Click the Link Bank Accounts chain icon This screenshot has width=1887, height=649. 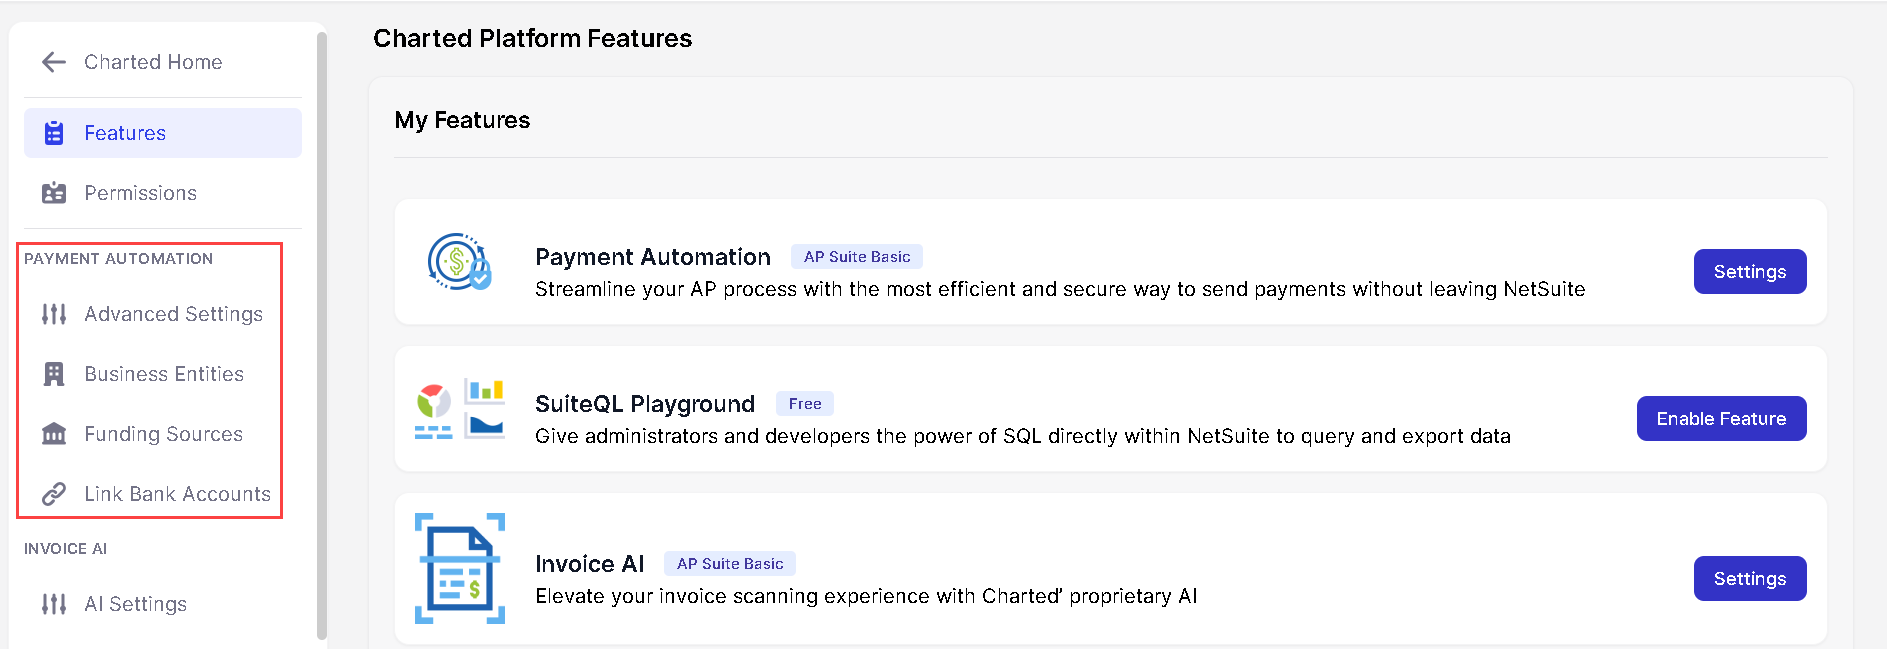coord(54,494)
